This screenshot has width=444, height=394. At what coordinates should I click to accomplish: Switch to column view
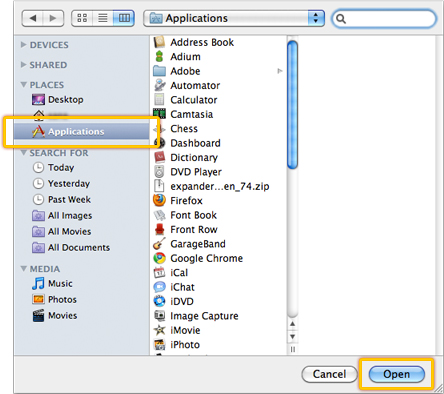click(124, 18)
